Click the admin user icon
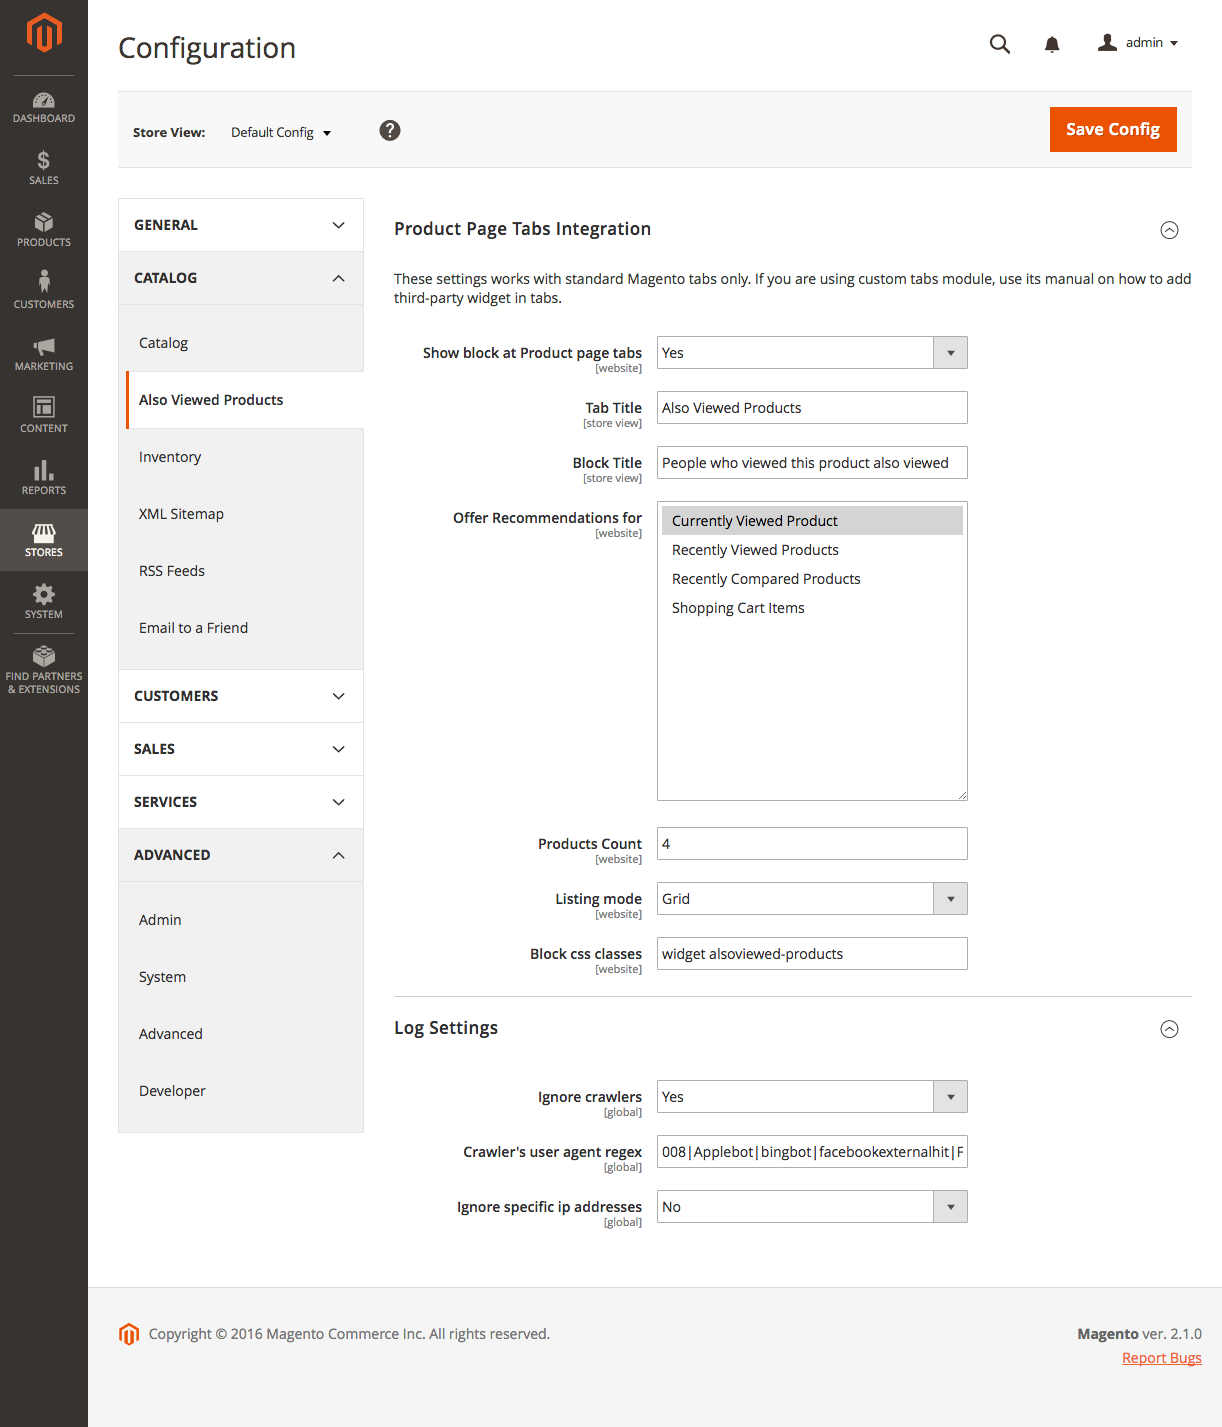 click(1107, 42)
